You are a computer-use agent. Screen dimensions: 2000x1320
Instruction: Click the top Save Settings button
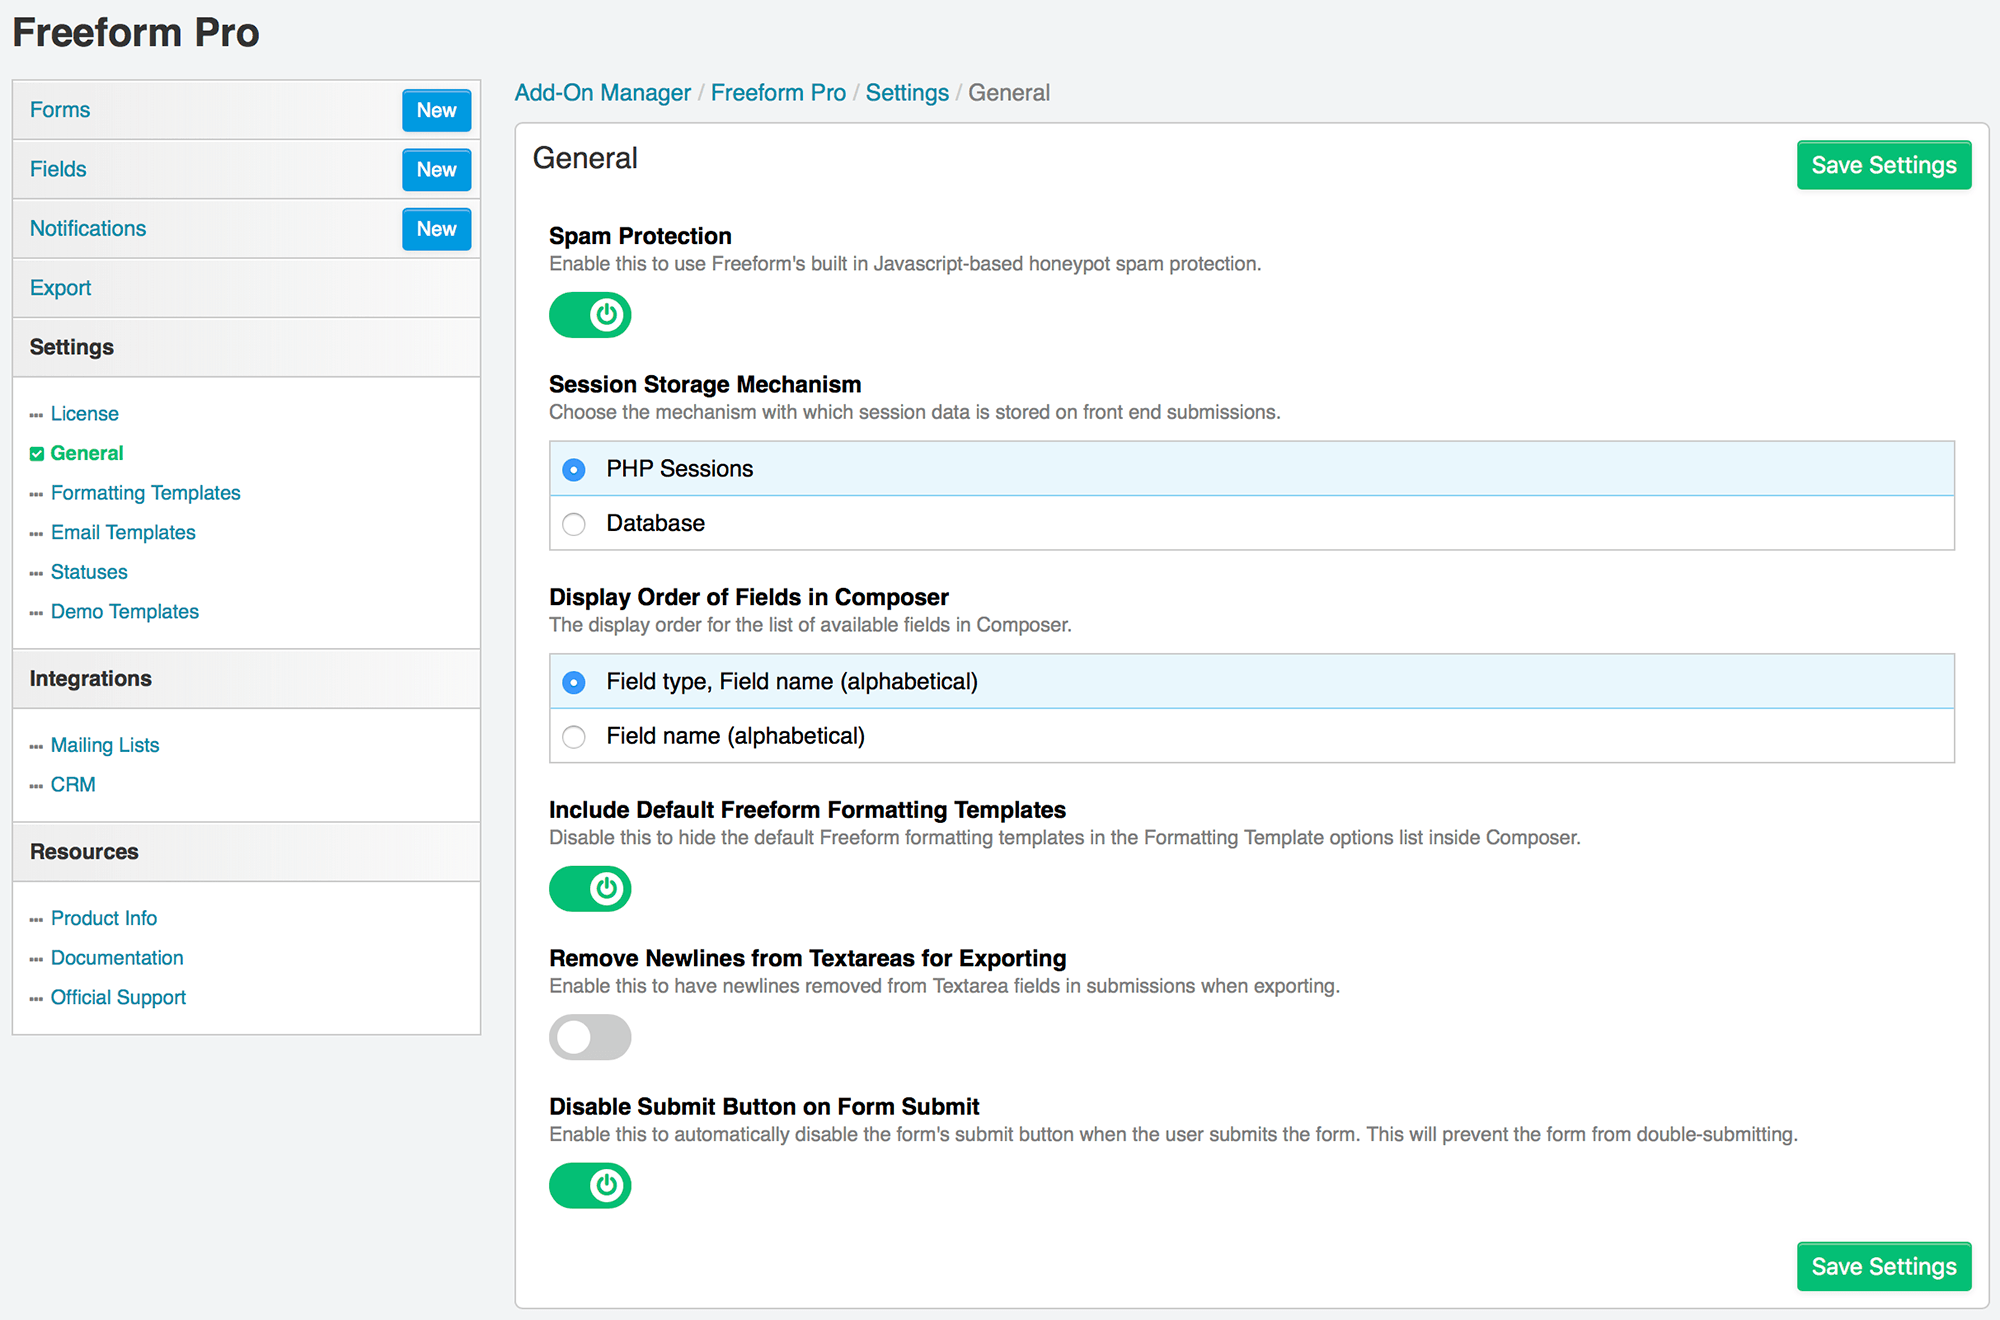(x=1884, y=164)
